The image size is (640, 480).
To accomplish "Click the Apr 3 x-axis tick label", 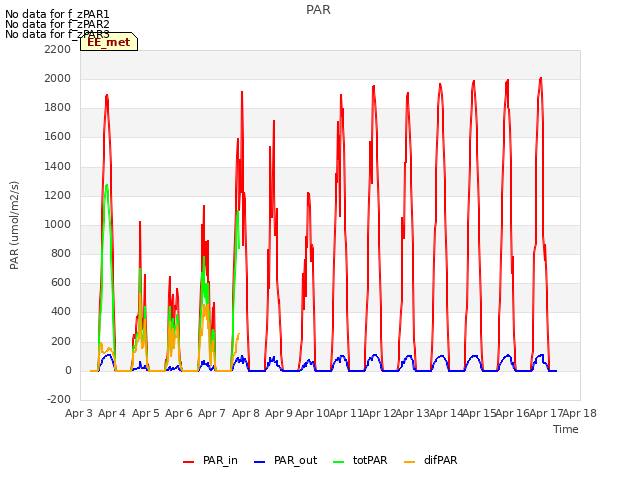I will [79, 413].
